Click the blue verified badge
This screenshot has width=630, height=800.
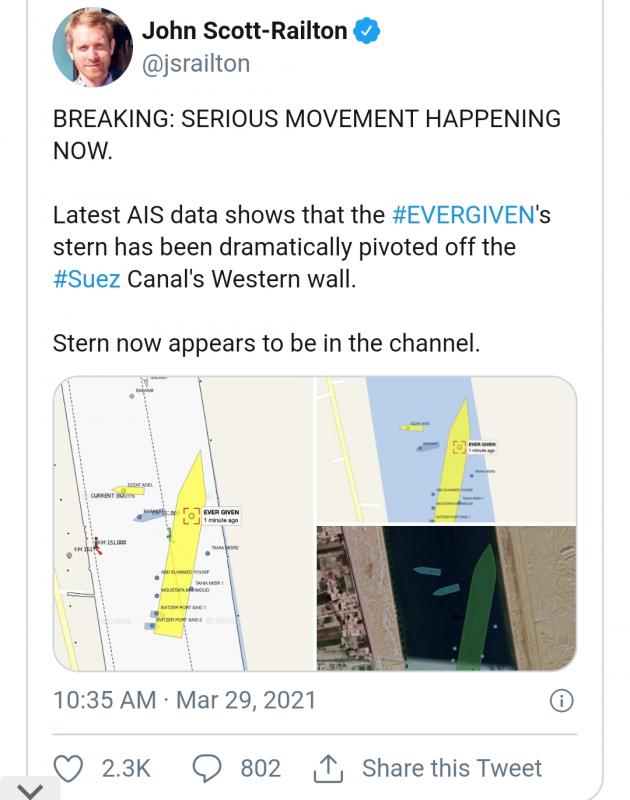367,31
